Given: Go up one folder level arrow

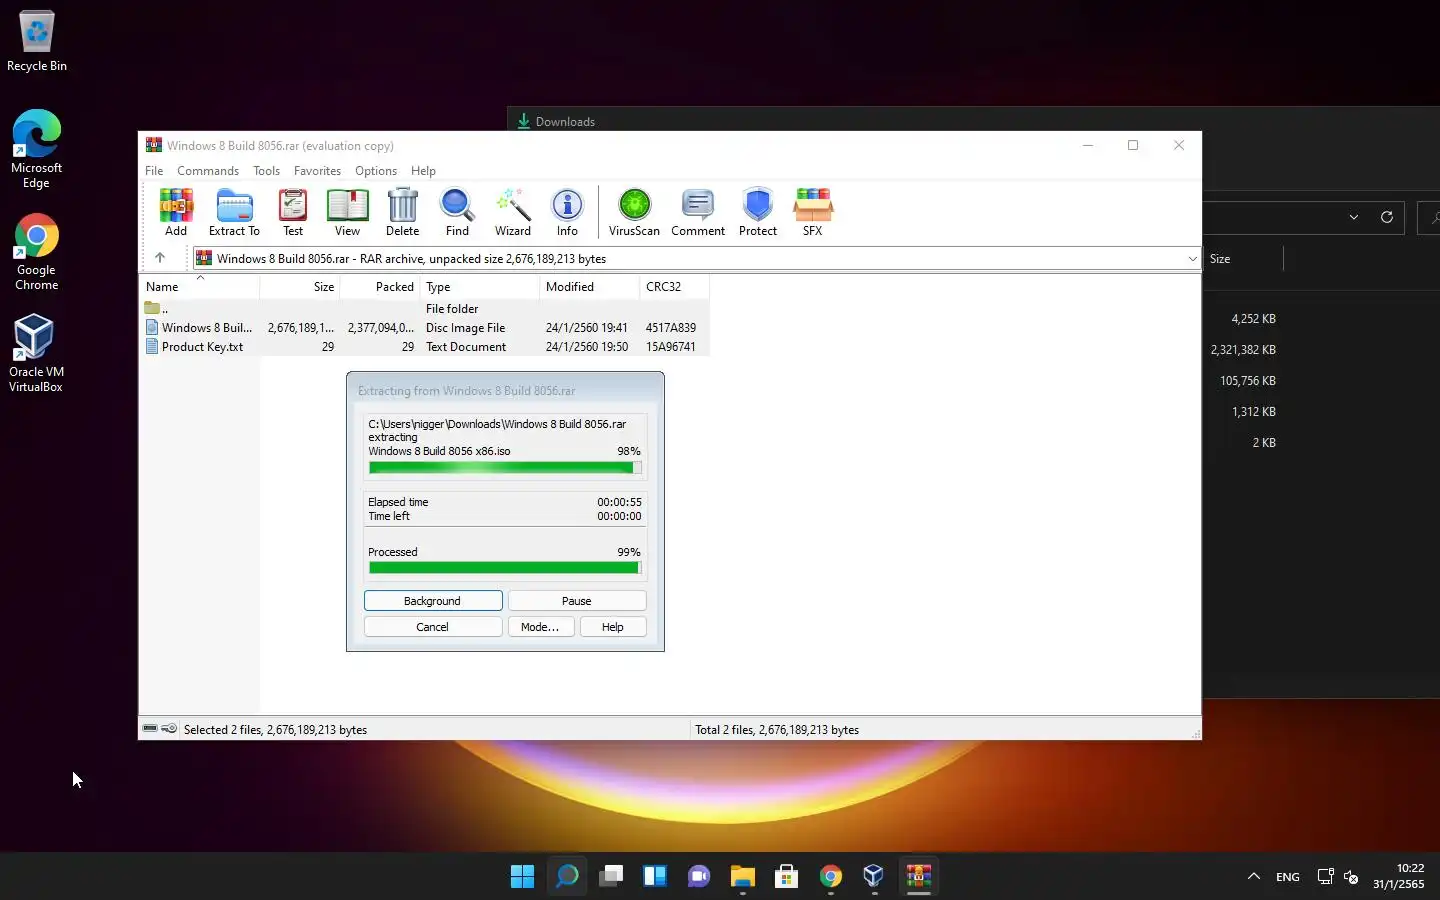Looking at the screenshot, I should click(x=160, y=258).
